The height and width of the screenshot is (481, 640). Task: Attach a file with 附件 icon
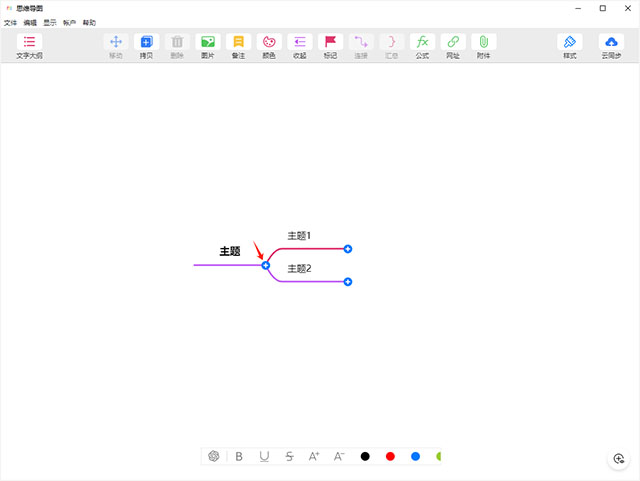point(483,43)
